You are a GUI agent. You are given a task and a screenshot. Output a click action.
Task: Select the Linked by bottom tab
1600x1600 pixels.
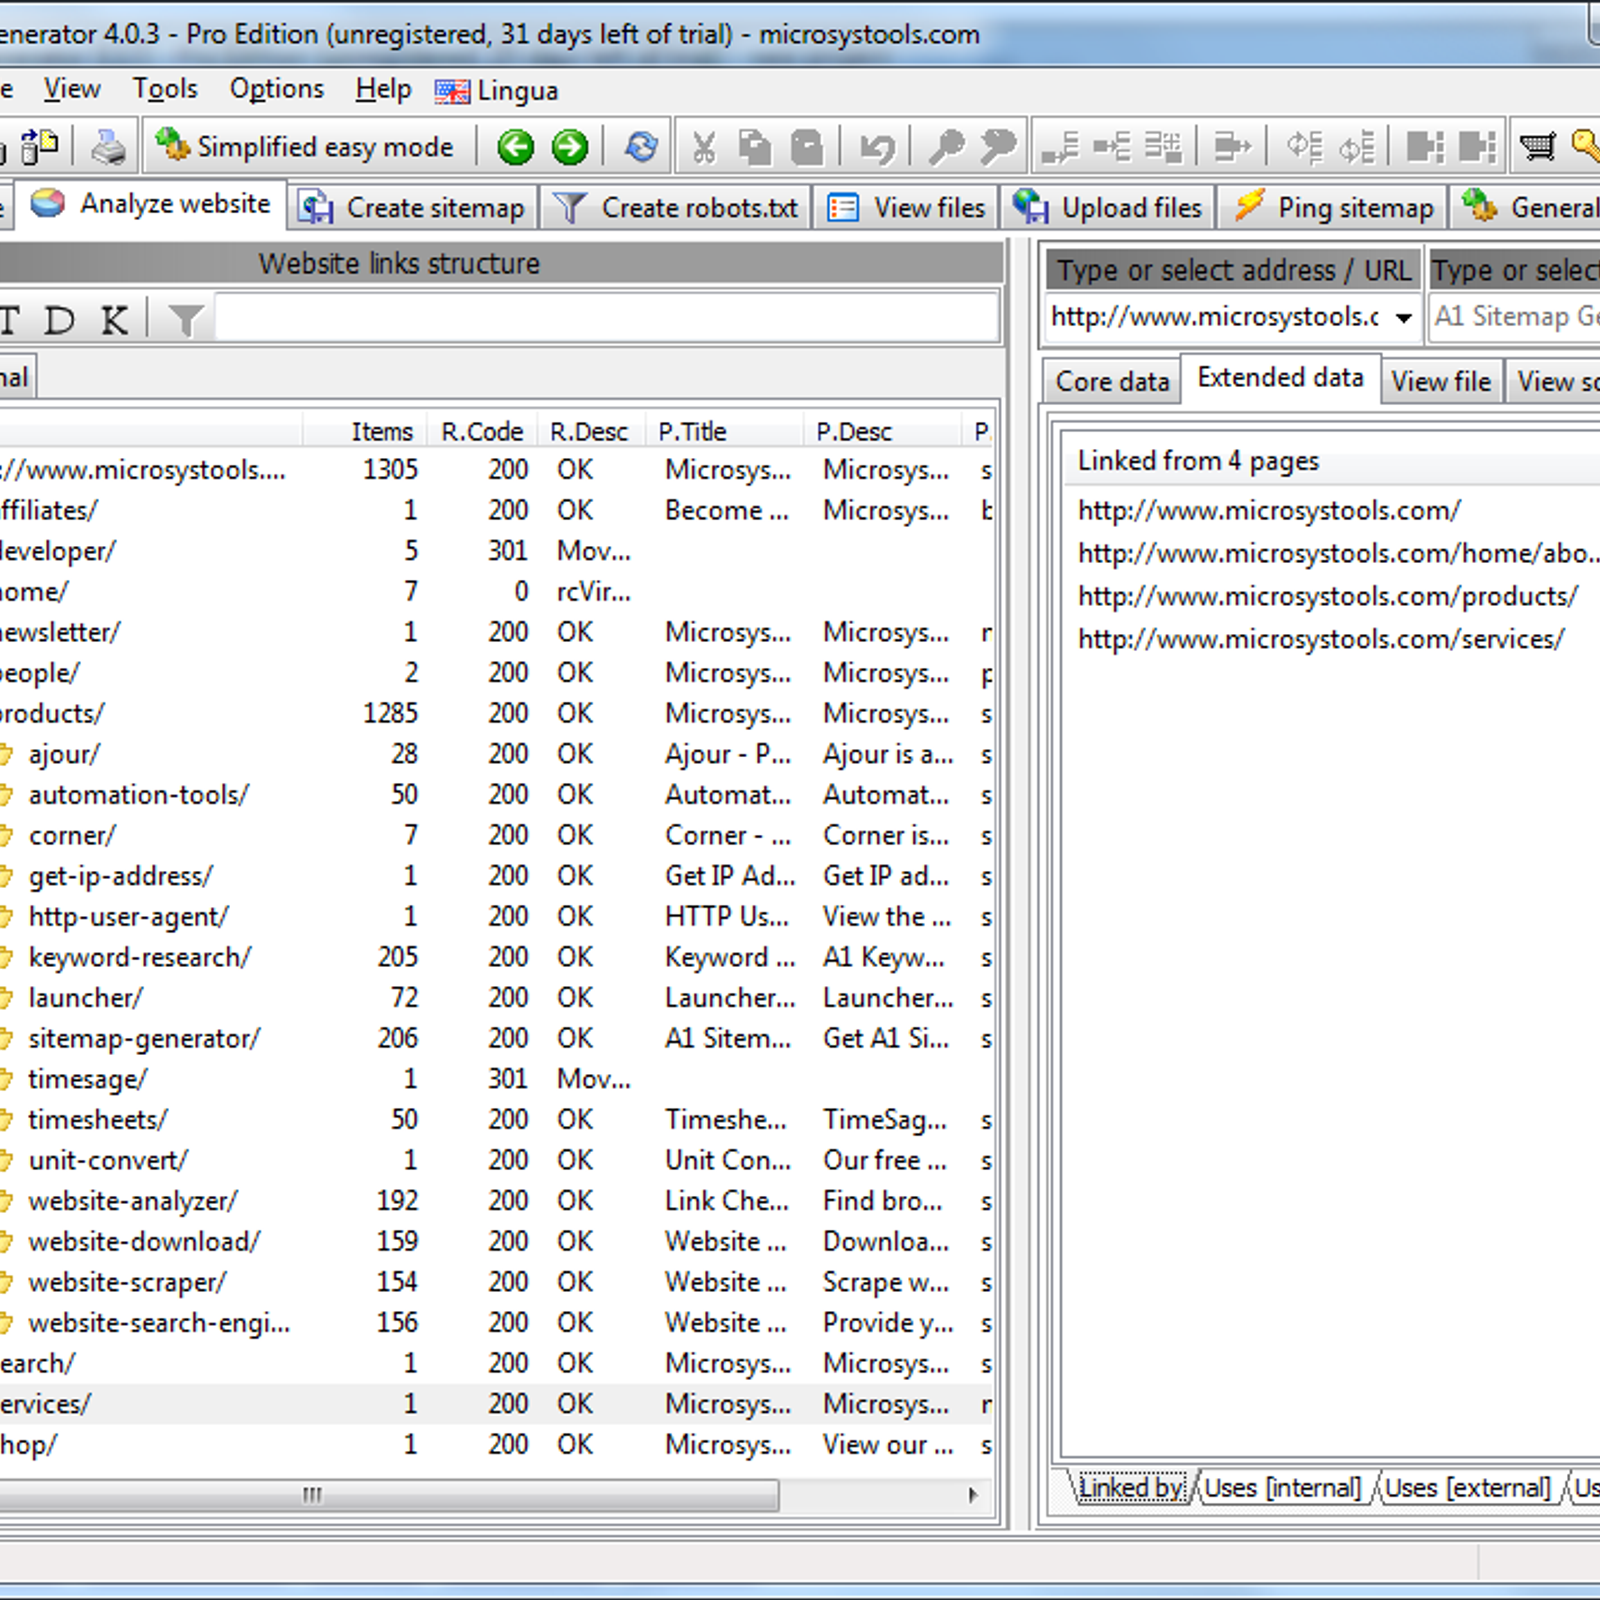1132,1488
